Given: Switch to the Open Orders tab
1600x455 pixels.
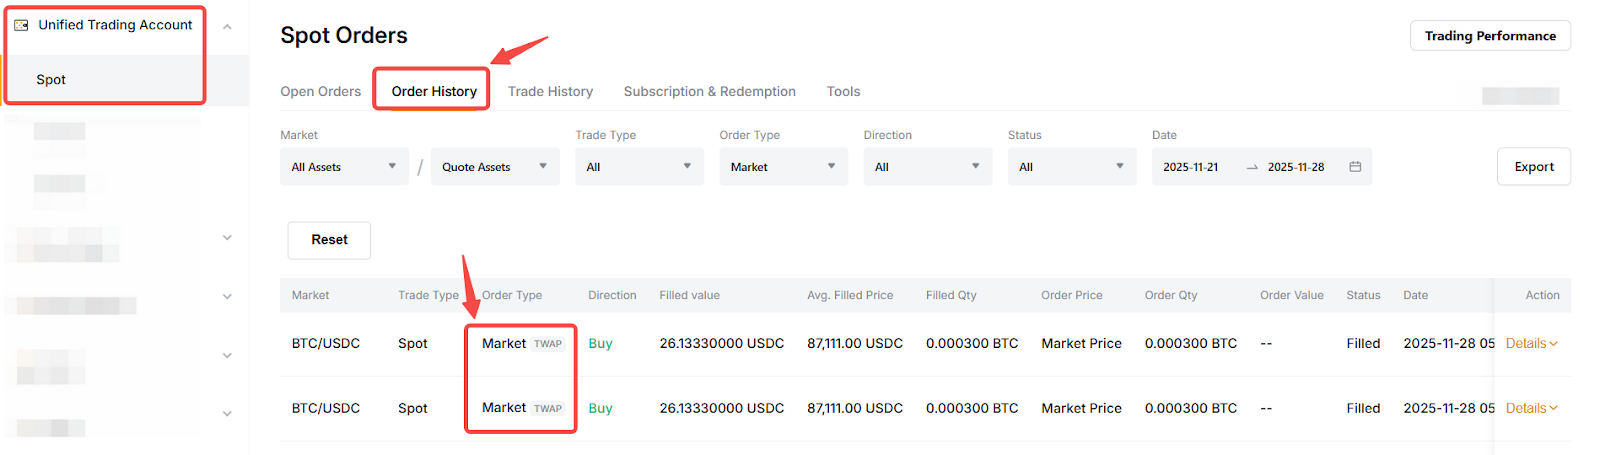Looking at the screenshot, I should [x=320, y=91].
